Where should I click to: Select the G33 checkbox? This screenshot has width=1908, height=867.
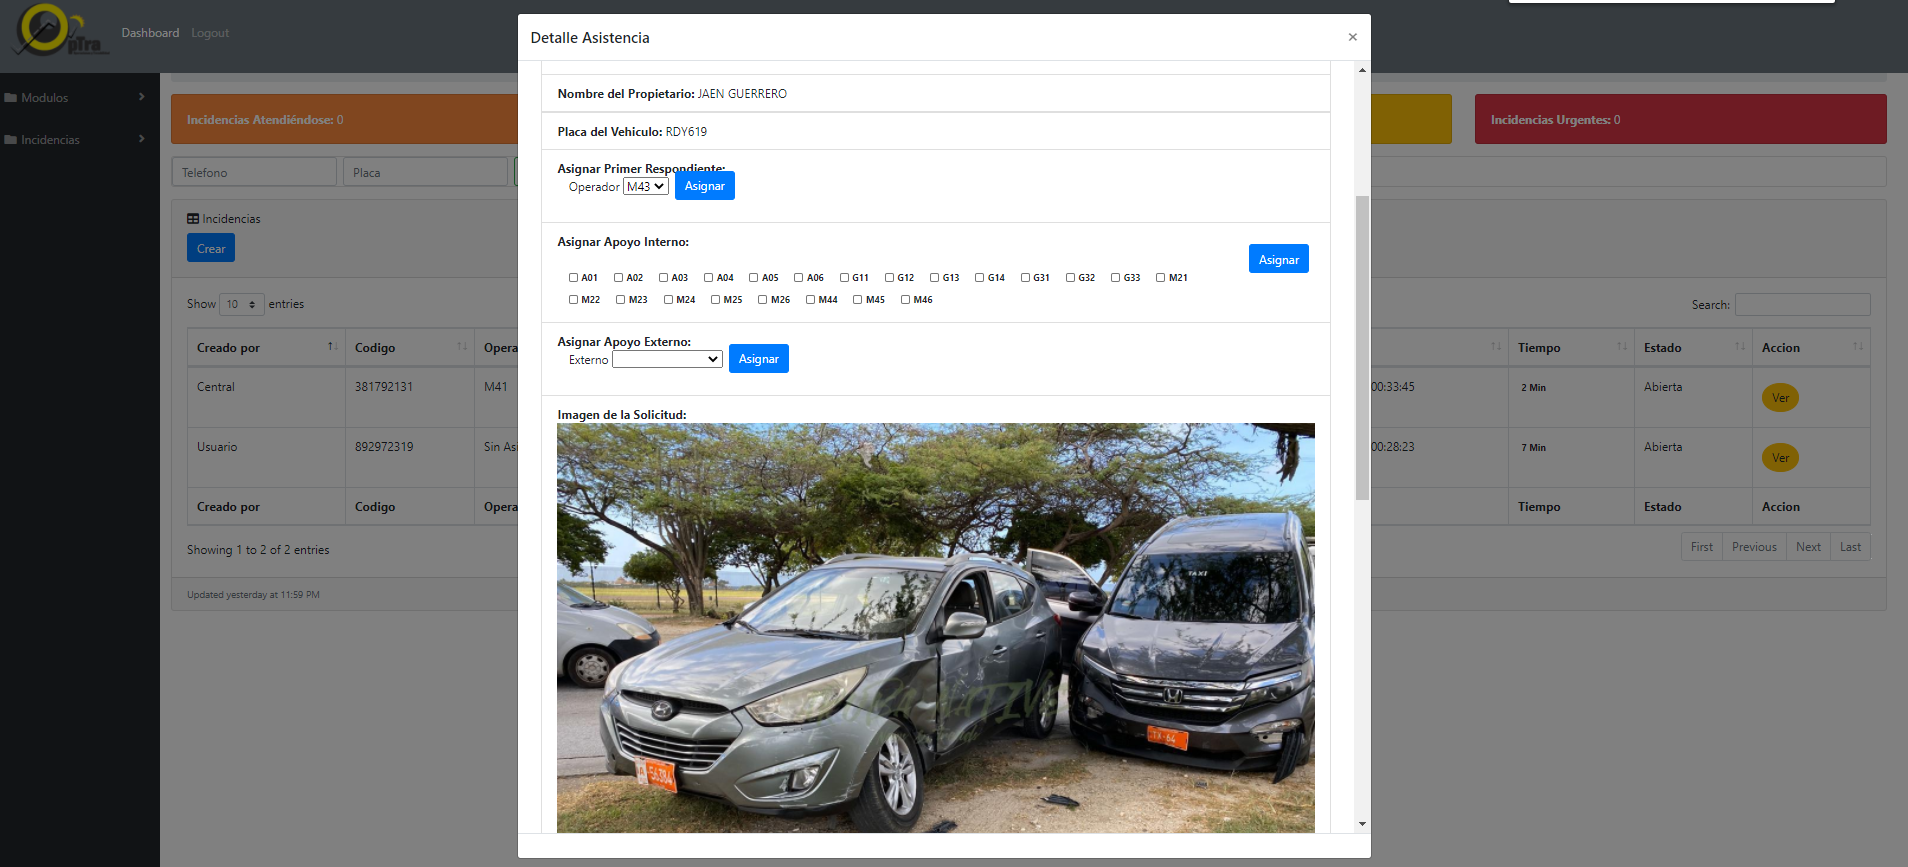click(x=1116, y=278)
